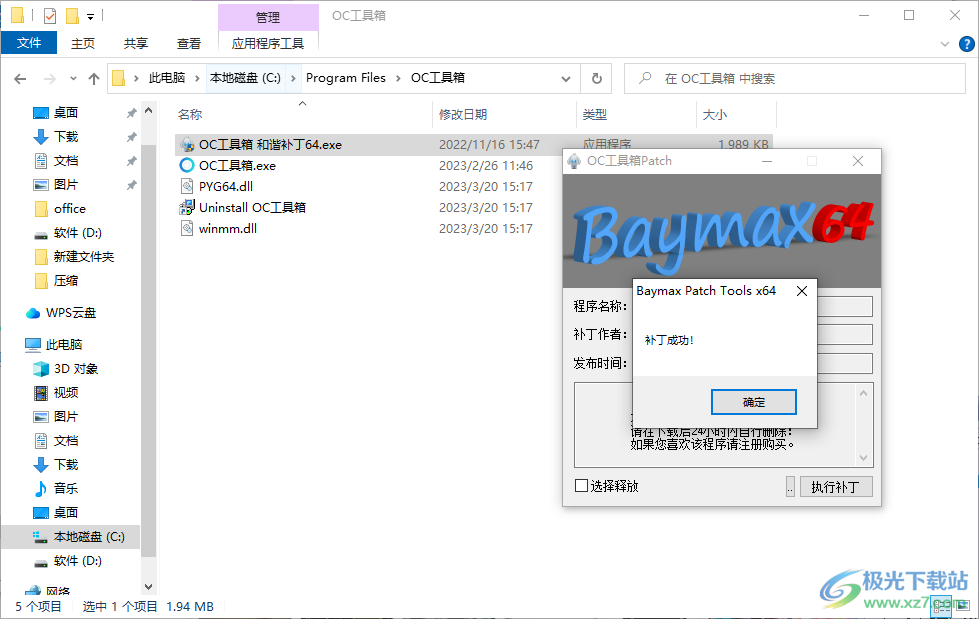Open 音乐 note icon in tree

tap(41, 489)
